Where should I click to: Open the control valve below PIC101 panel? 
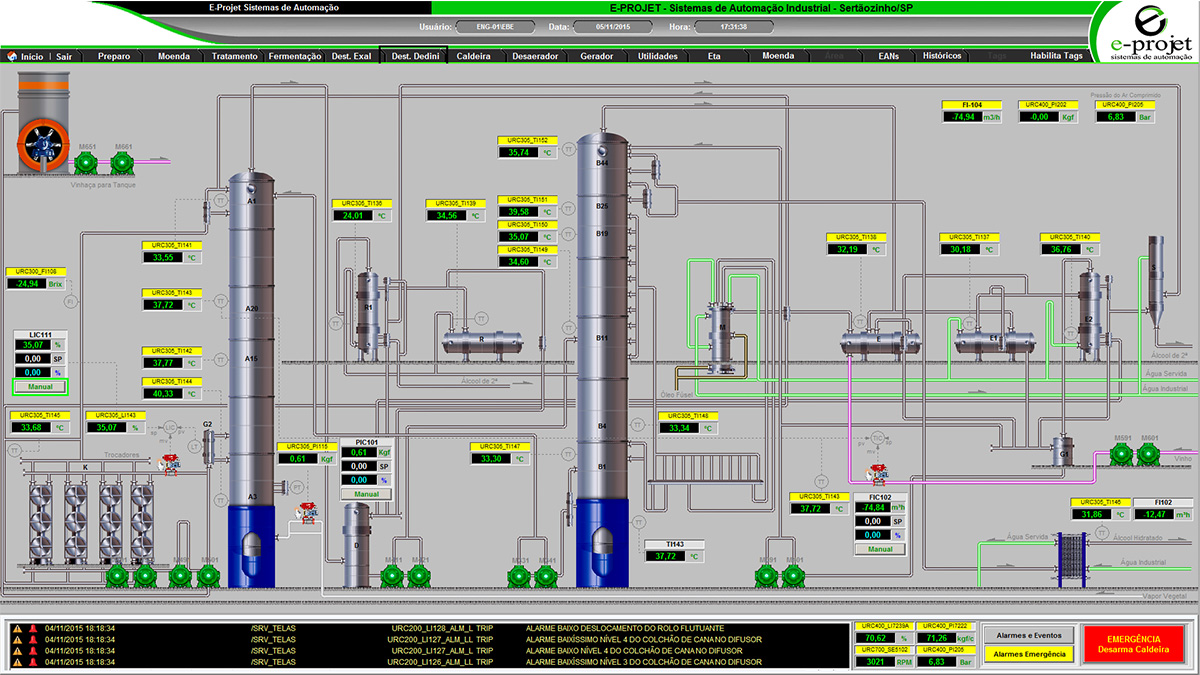click(x=305, y=514)
